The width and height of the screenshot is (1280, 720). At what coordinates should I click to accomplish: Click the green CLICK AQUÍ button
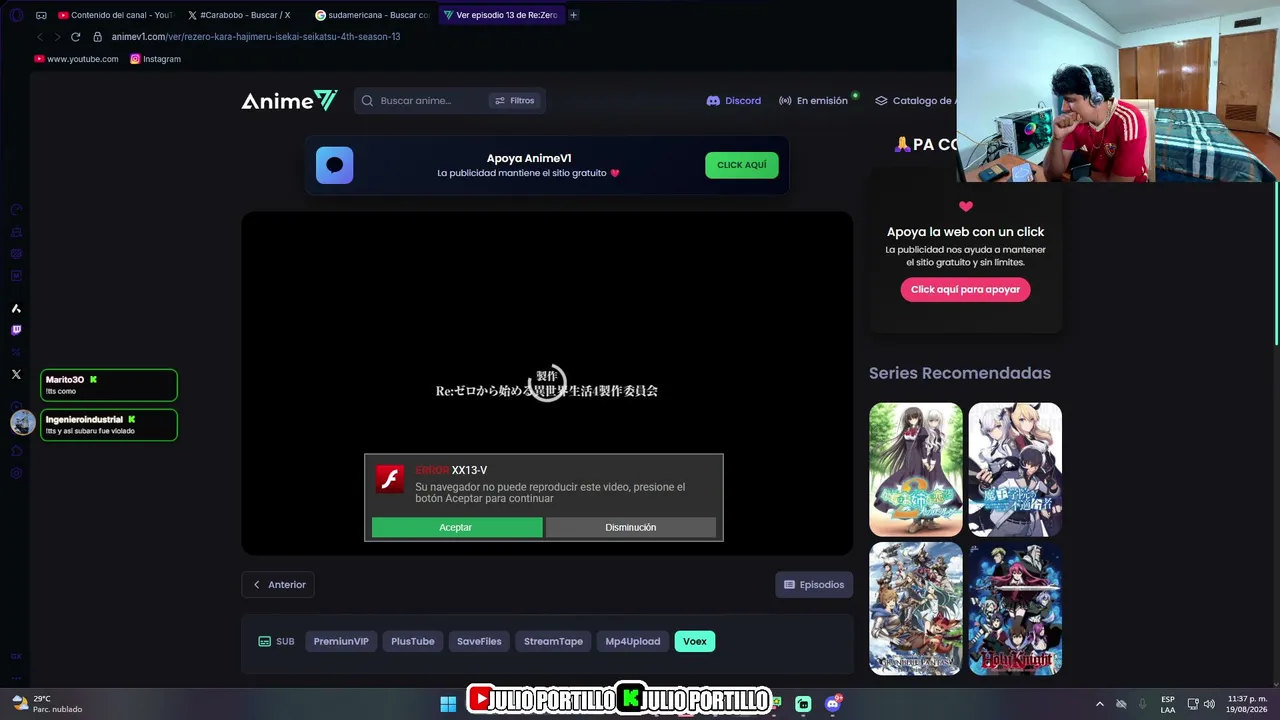(x=742, y=165)
